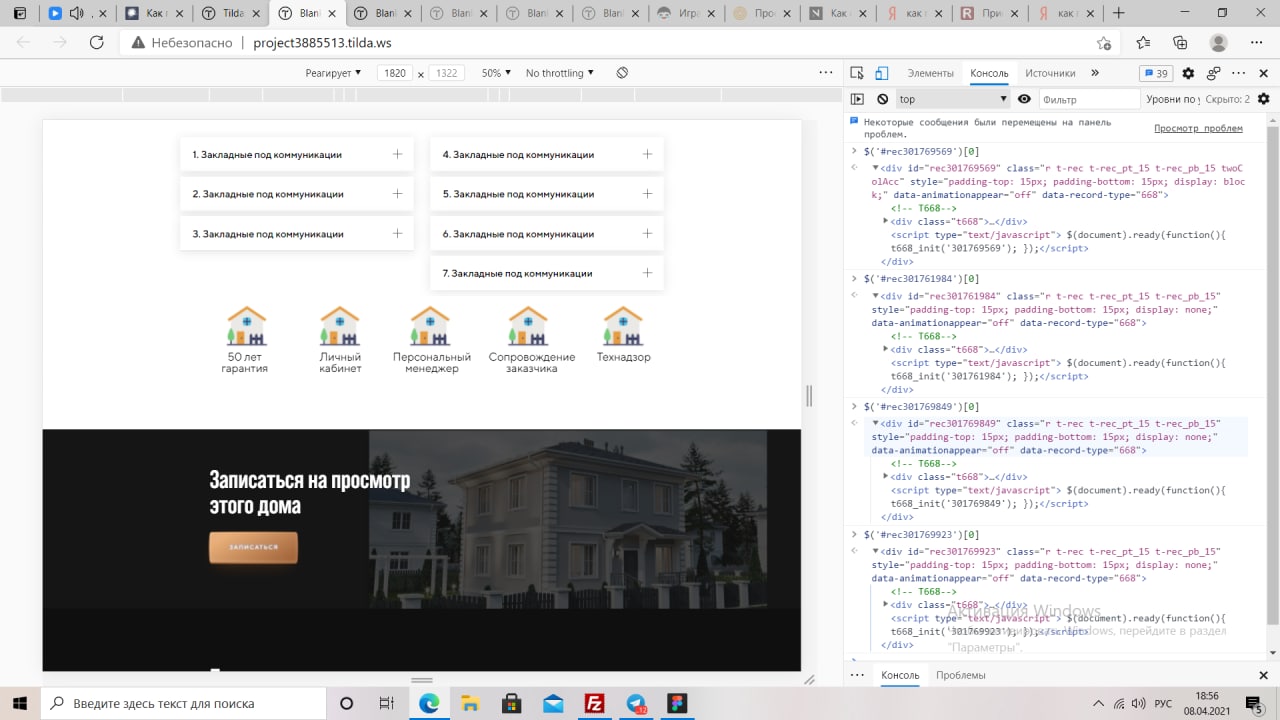Click the 50 лет гарантия house icon
This screenshot has height=720, width=1280.
(246, 326)
